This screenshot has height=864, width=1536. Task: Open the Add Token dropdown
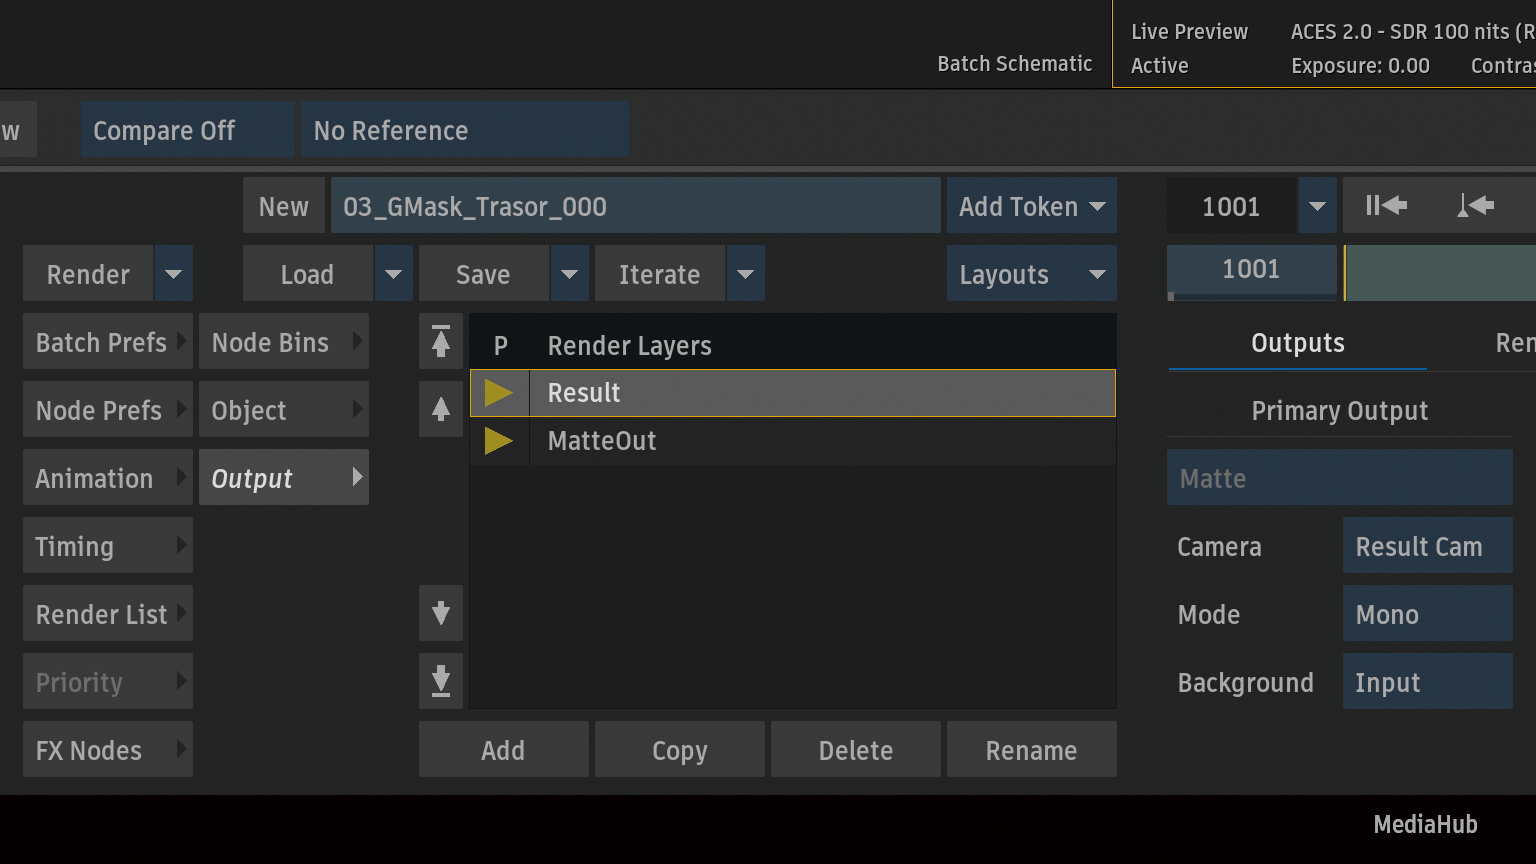(x=1031, y=206)
